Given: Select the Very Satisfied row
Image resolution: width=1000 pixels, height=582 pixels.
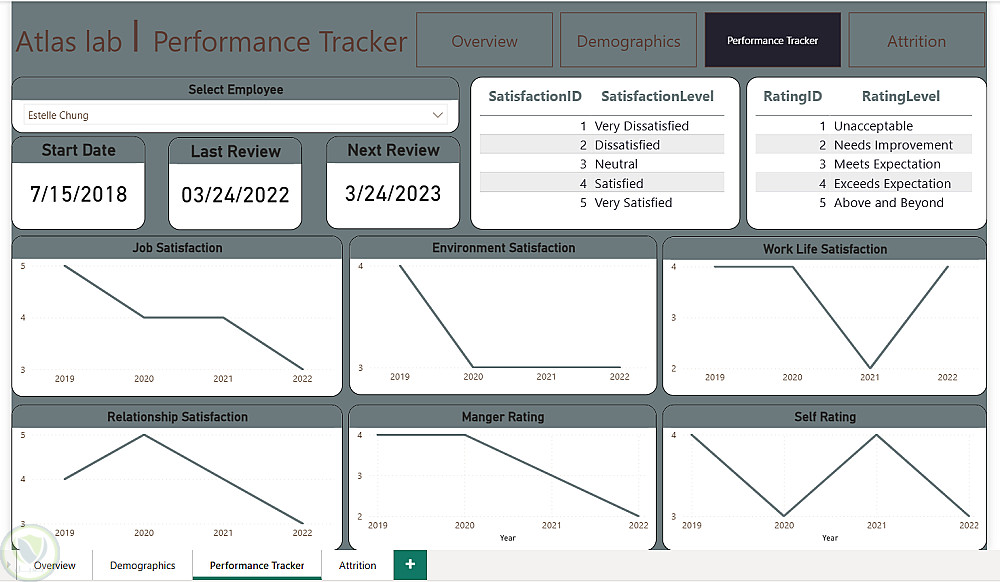Looking at the screenshot, I should (602, 202).
